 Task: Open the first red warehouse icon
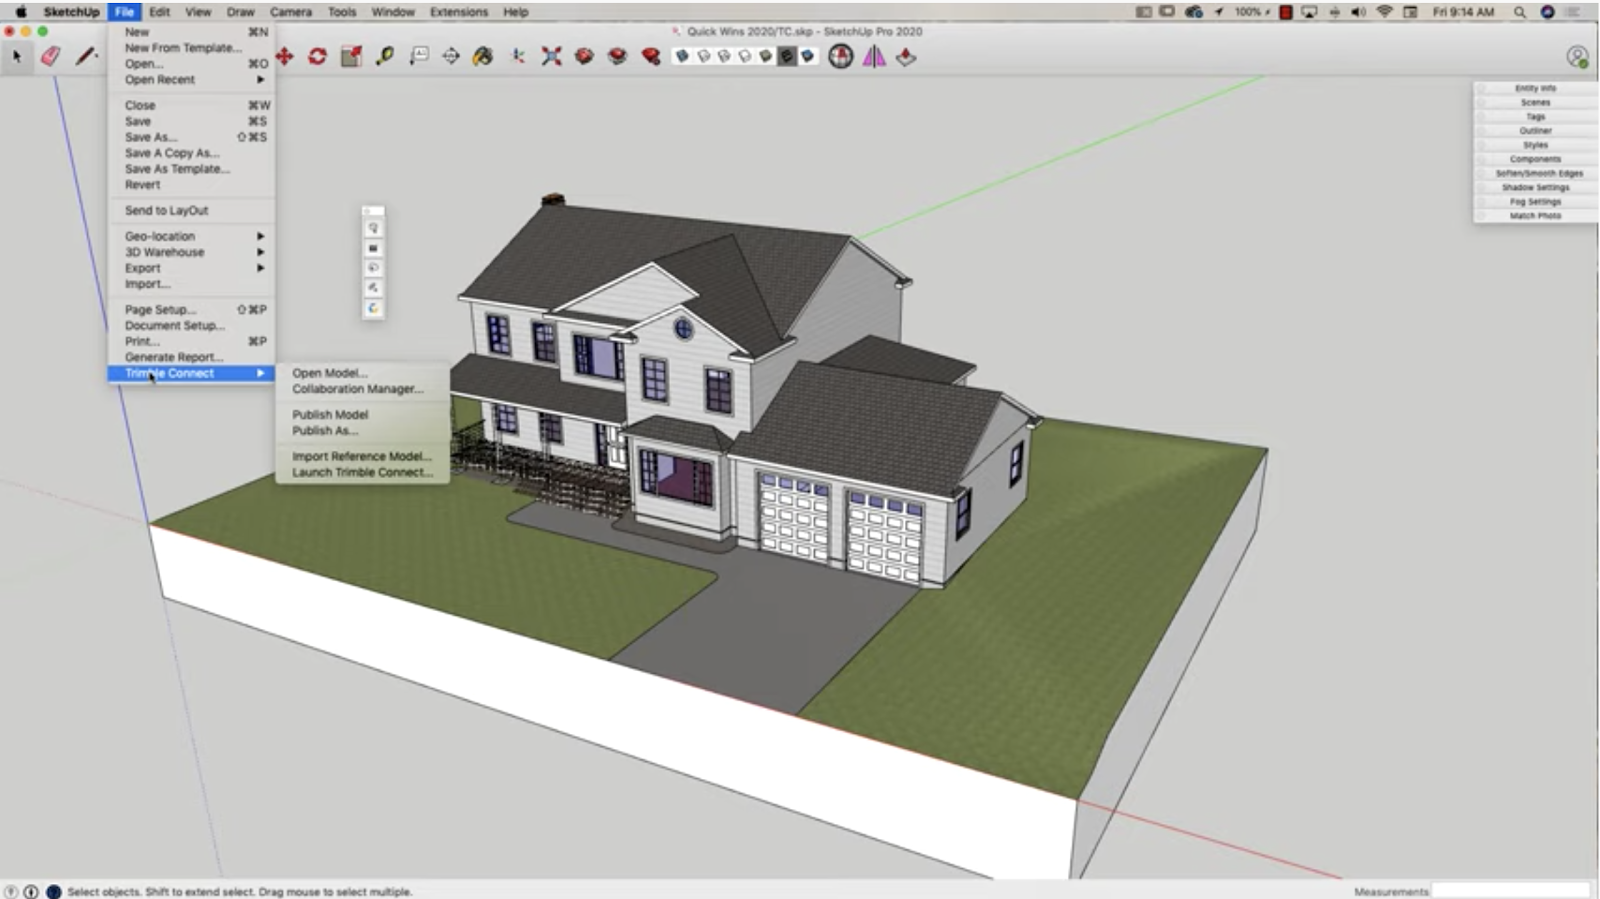(x=585, y=57)
